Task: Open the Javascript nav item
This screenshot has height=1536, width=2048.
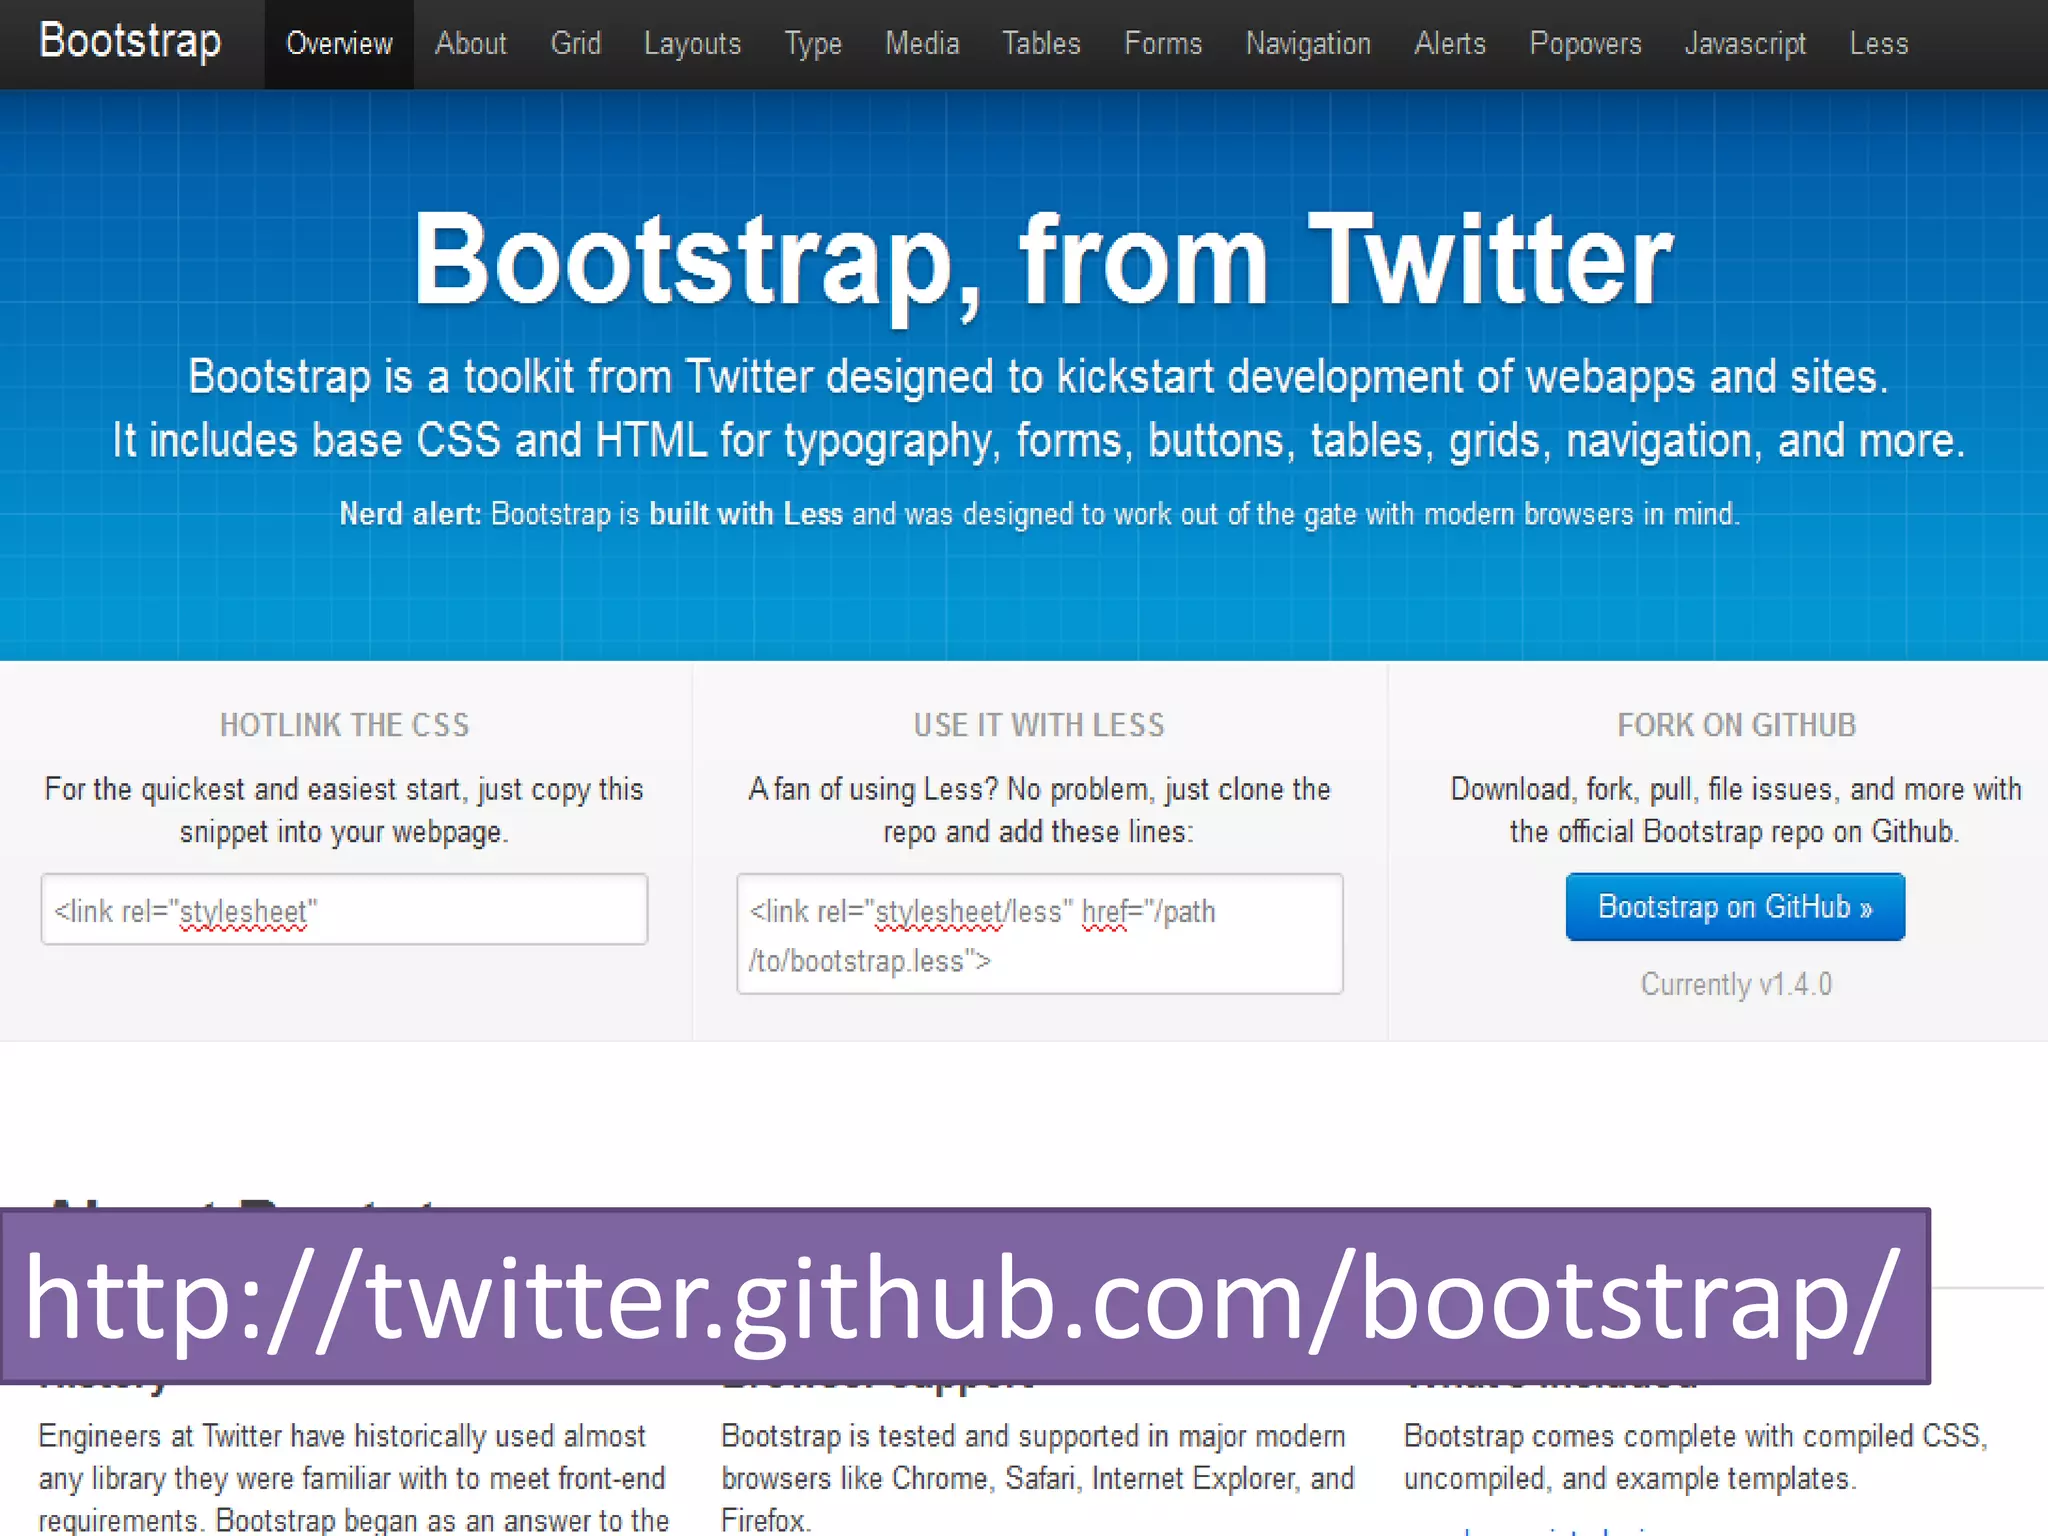Action: click(x=1746, y=44)
